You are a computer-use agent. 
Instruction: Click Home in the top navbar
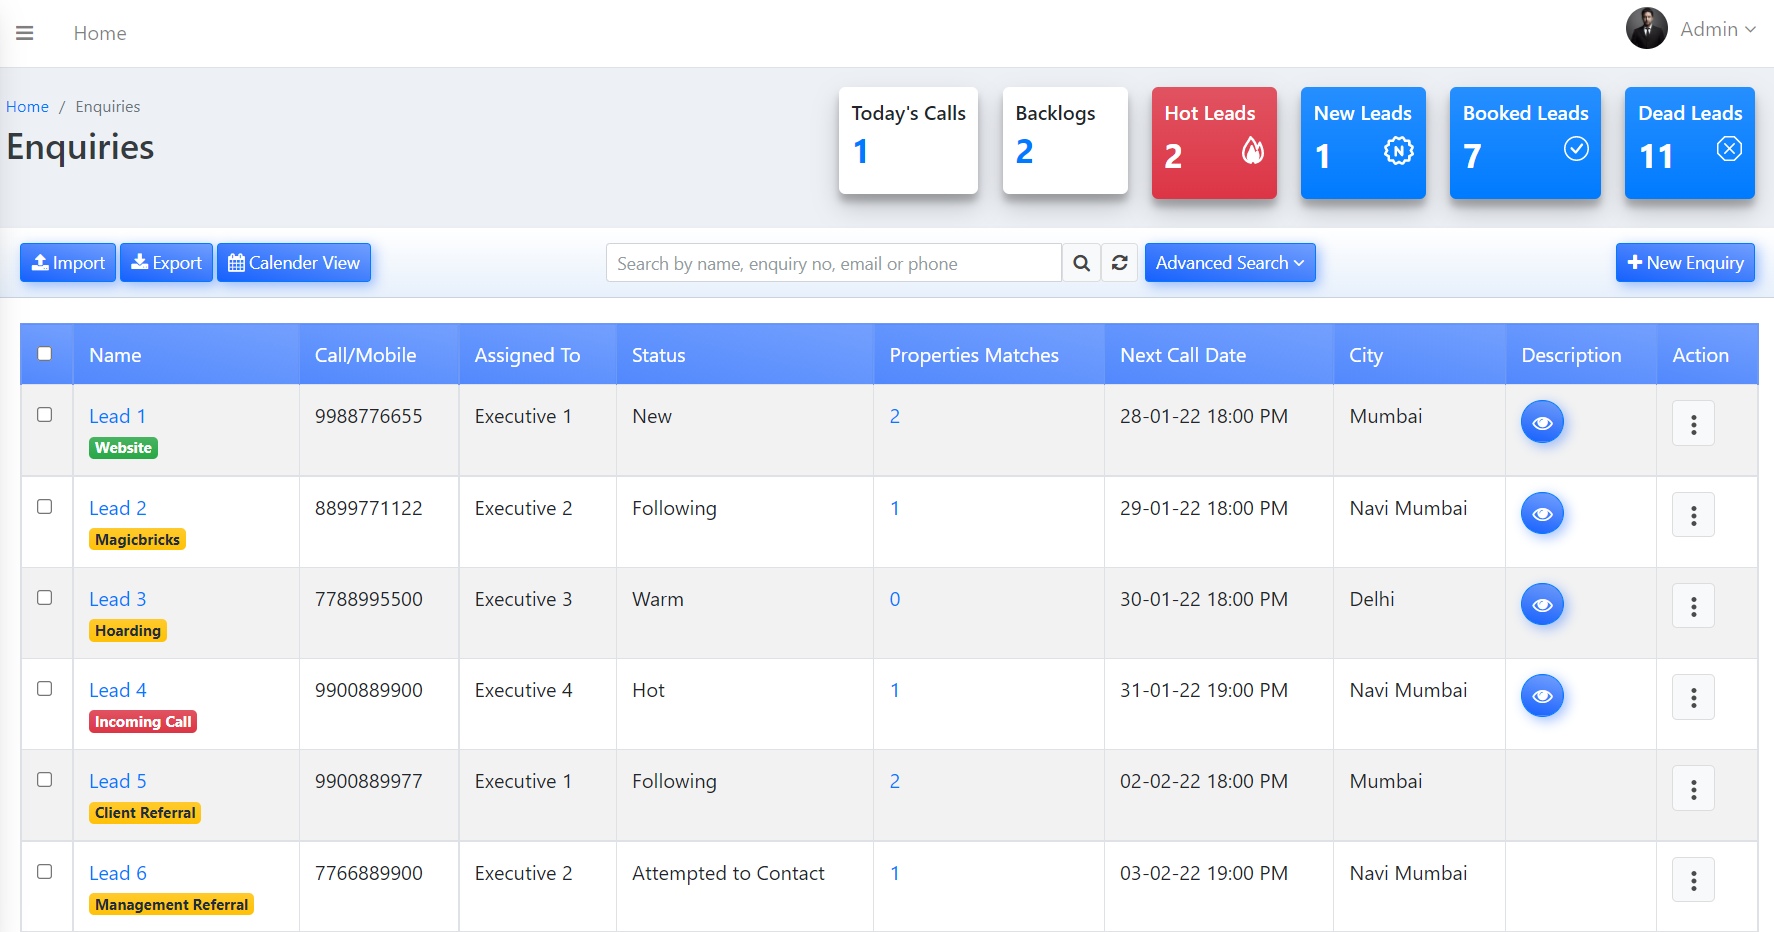pyautogui.click(x=100, y=33)
